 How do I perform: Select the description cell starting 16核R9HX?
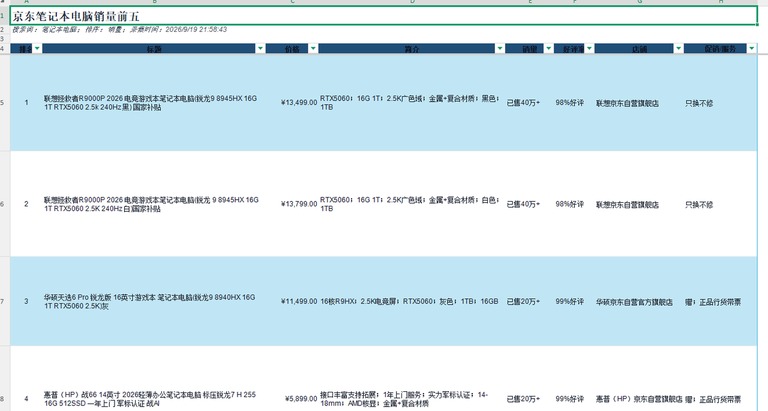(411, 301)
